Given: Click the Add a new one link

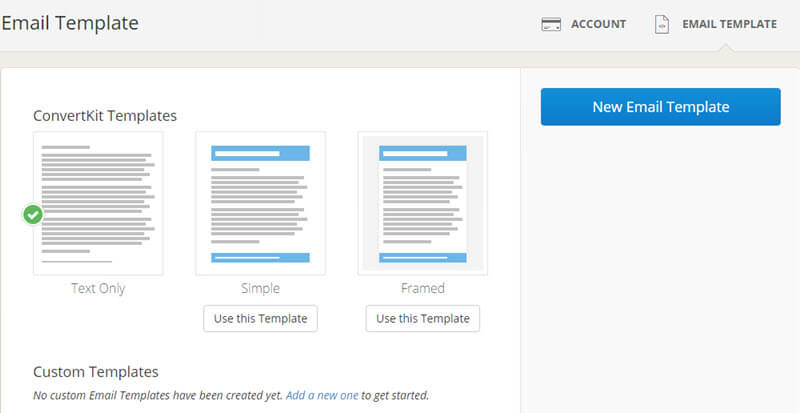Looking at the screenshot, I should point(322,395).
